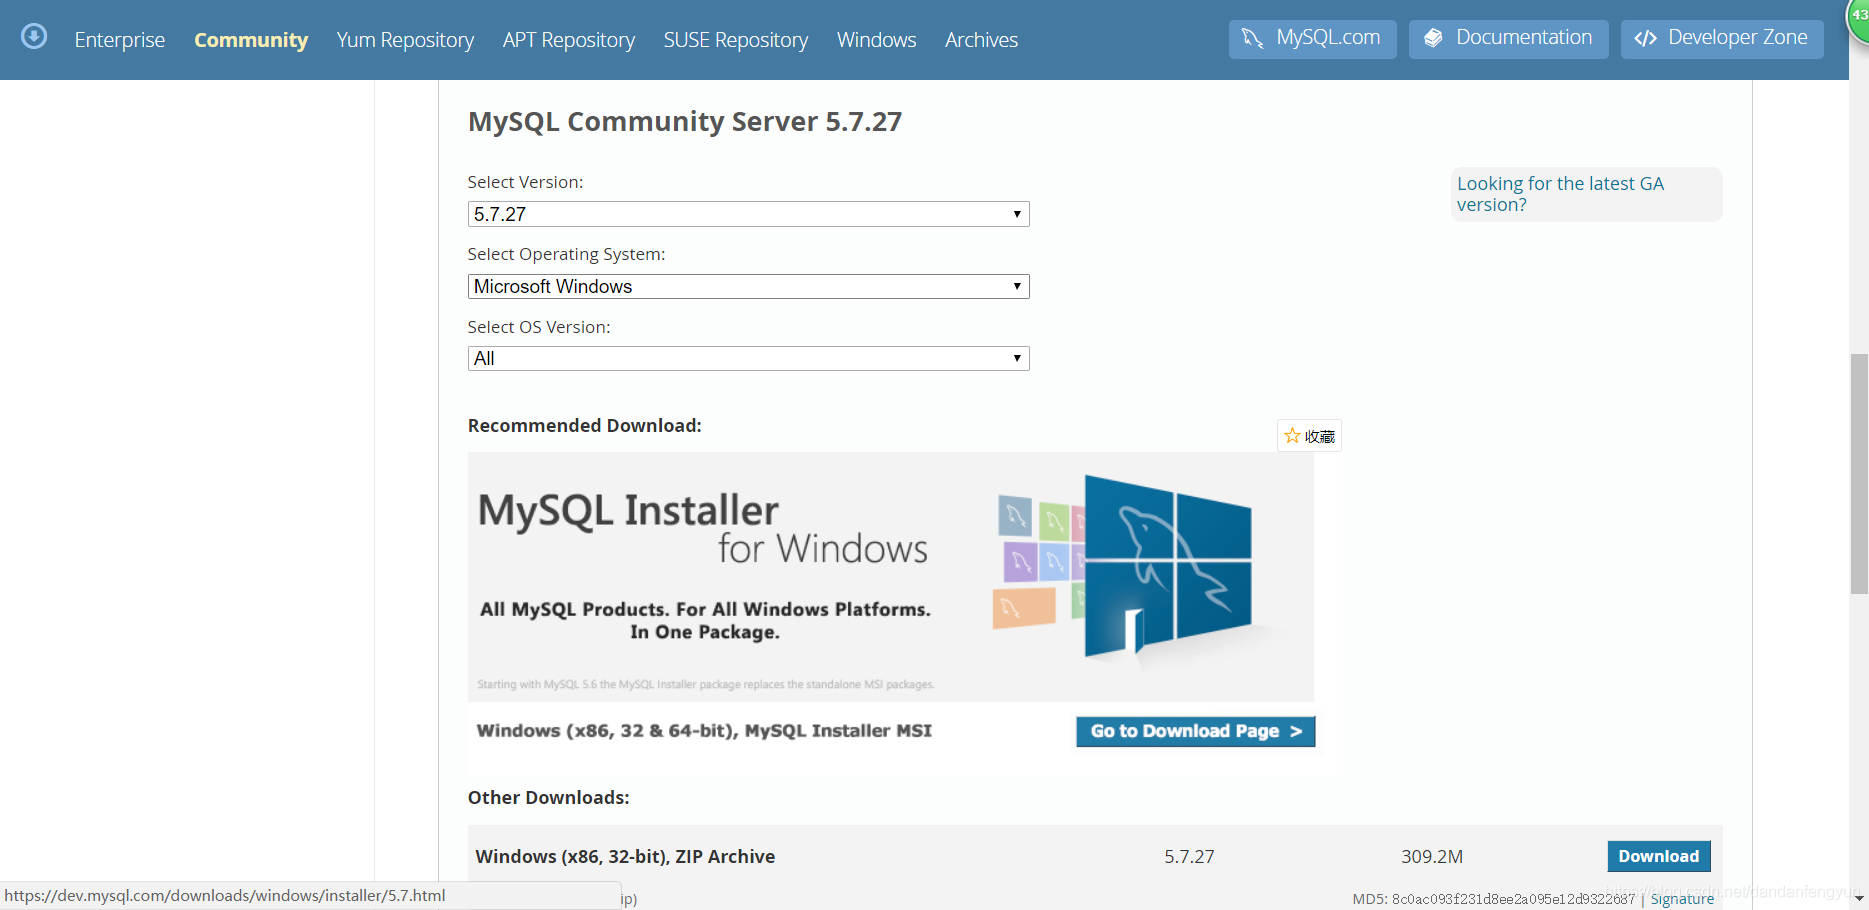Click the Other Downloads heading

pyautogui.click(x=549, y=798)
